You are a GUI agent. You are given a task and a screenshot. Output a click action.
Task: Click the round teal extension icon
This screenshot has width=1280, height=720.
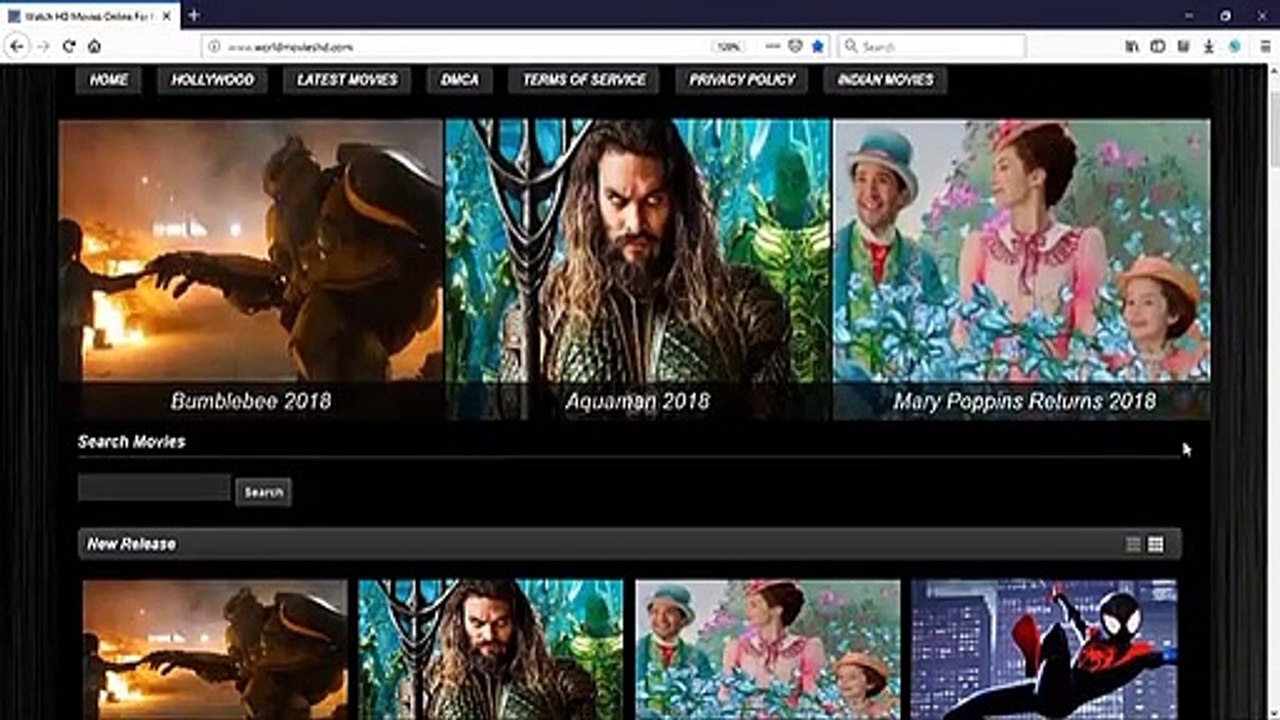(x=1235, y=46)
